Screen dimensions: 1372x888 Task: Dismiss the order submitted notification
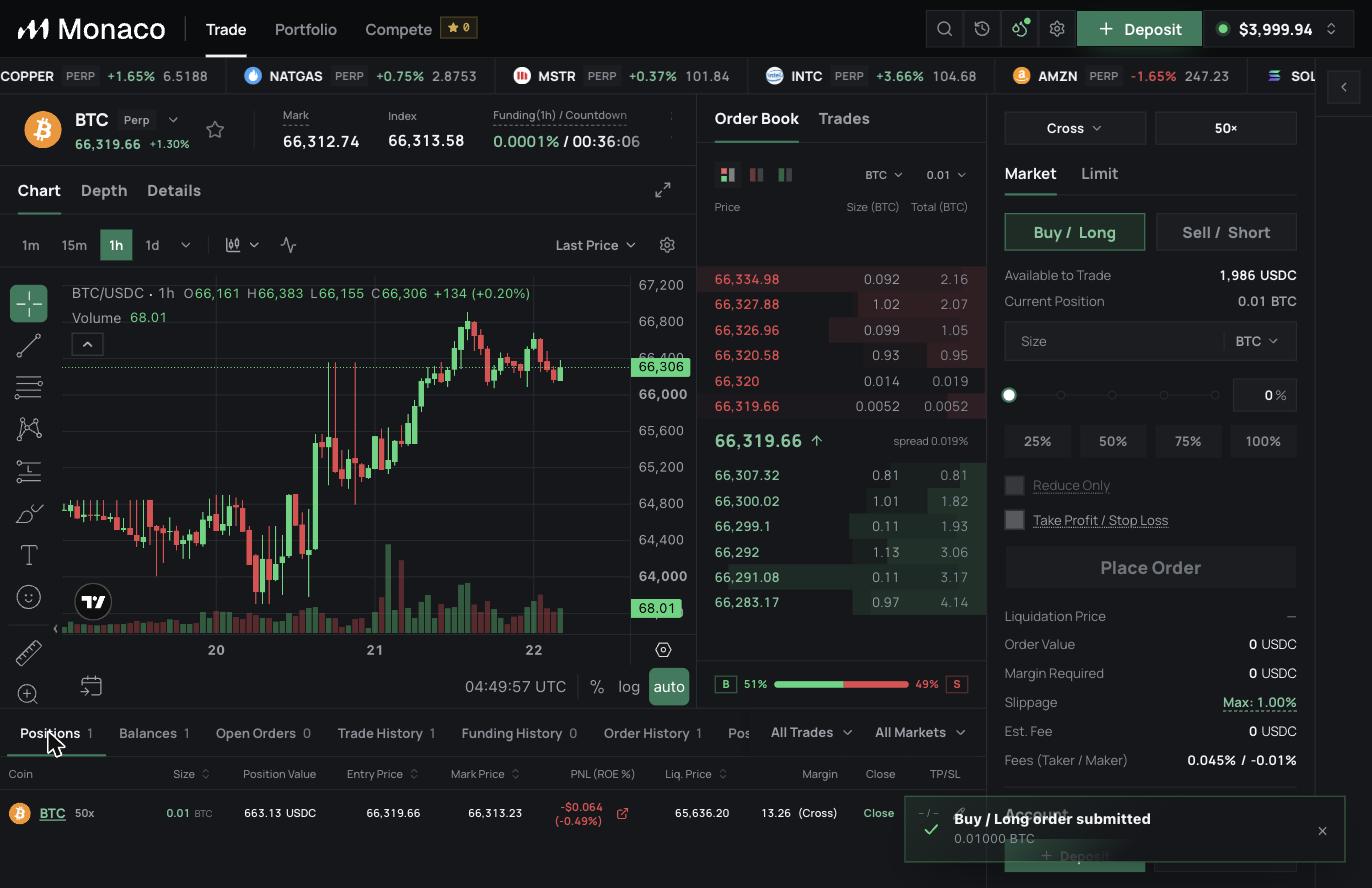(x=1322, y=831)
